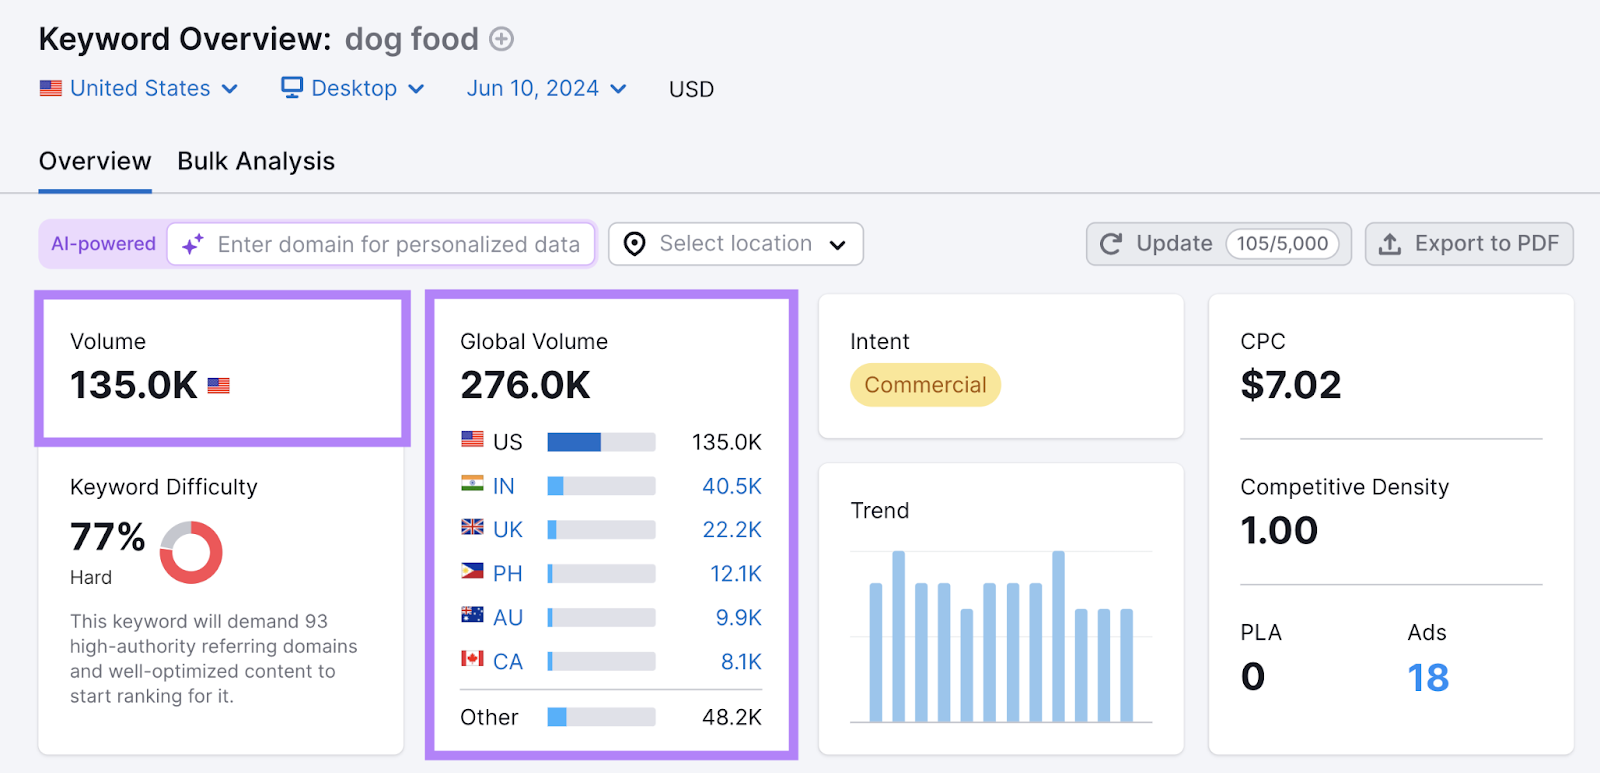Click the US volume progress bar
The width and height of the screenshot is (1600, 773).
tap(601, 442)
